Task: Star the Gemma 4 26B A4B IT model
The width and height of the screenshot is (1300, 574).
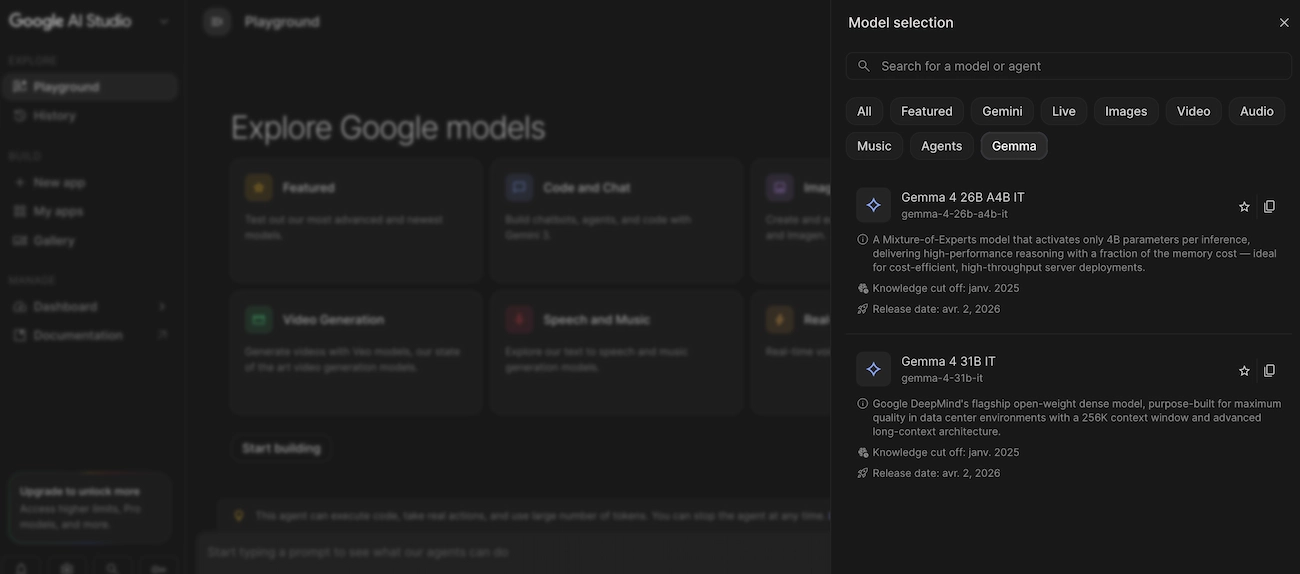Action: 1244,207
